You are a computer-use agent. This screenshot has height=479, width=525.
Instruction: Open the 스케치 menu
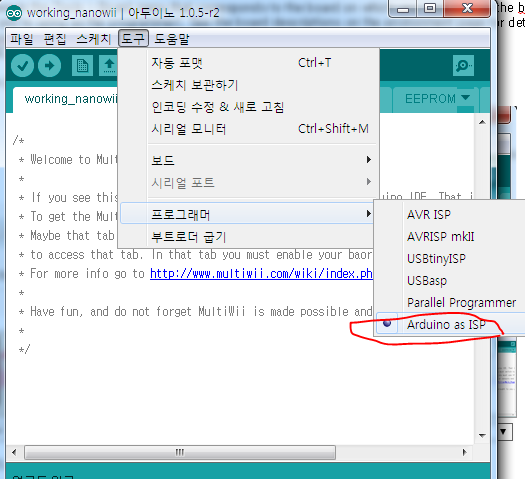93,39
